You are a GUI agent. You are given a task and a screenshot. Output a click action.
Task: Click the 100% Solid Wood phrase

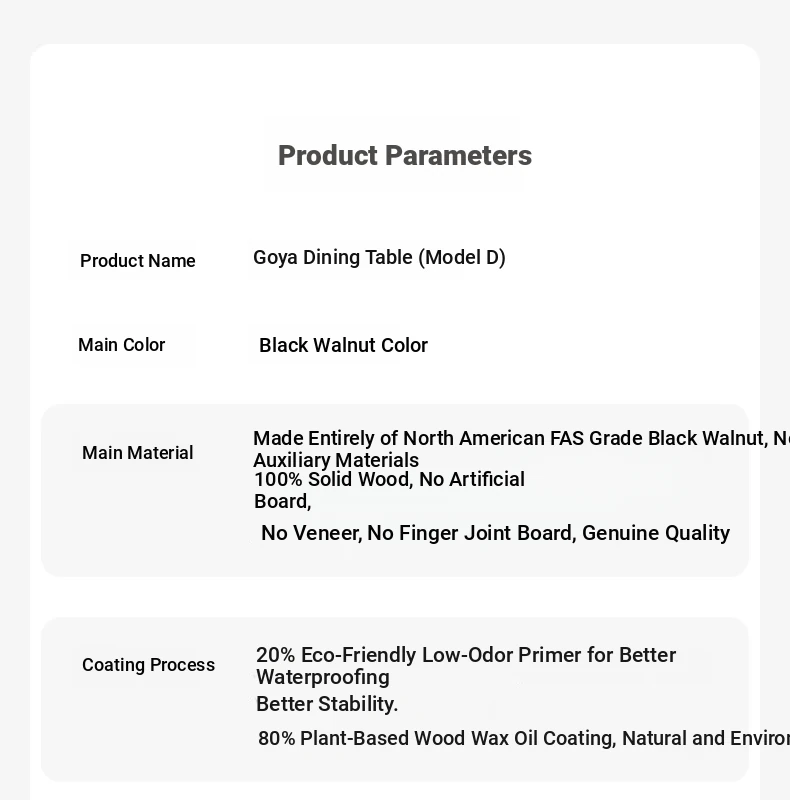pos(333,480)
